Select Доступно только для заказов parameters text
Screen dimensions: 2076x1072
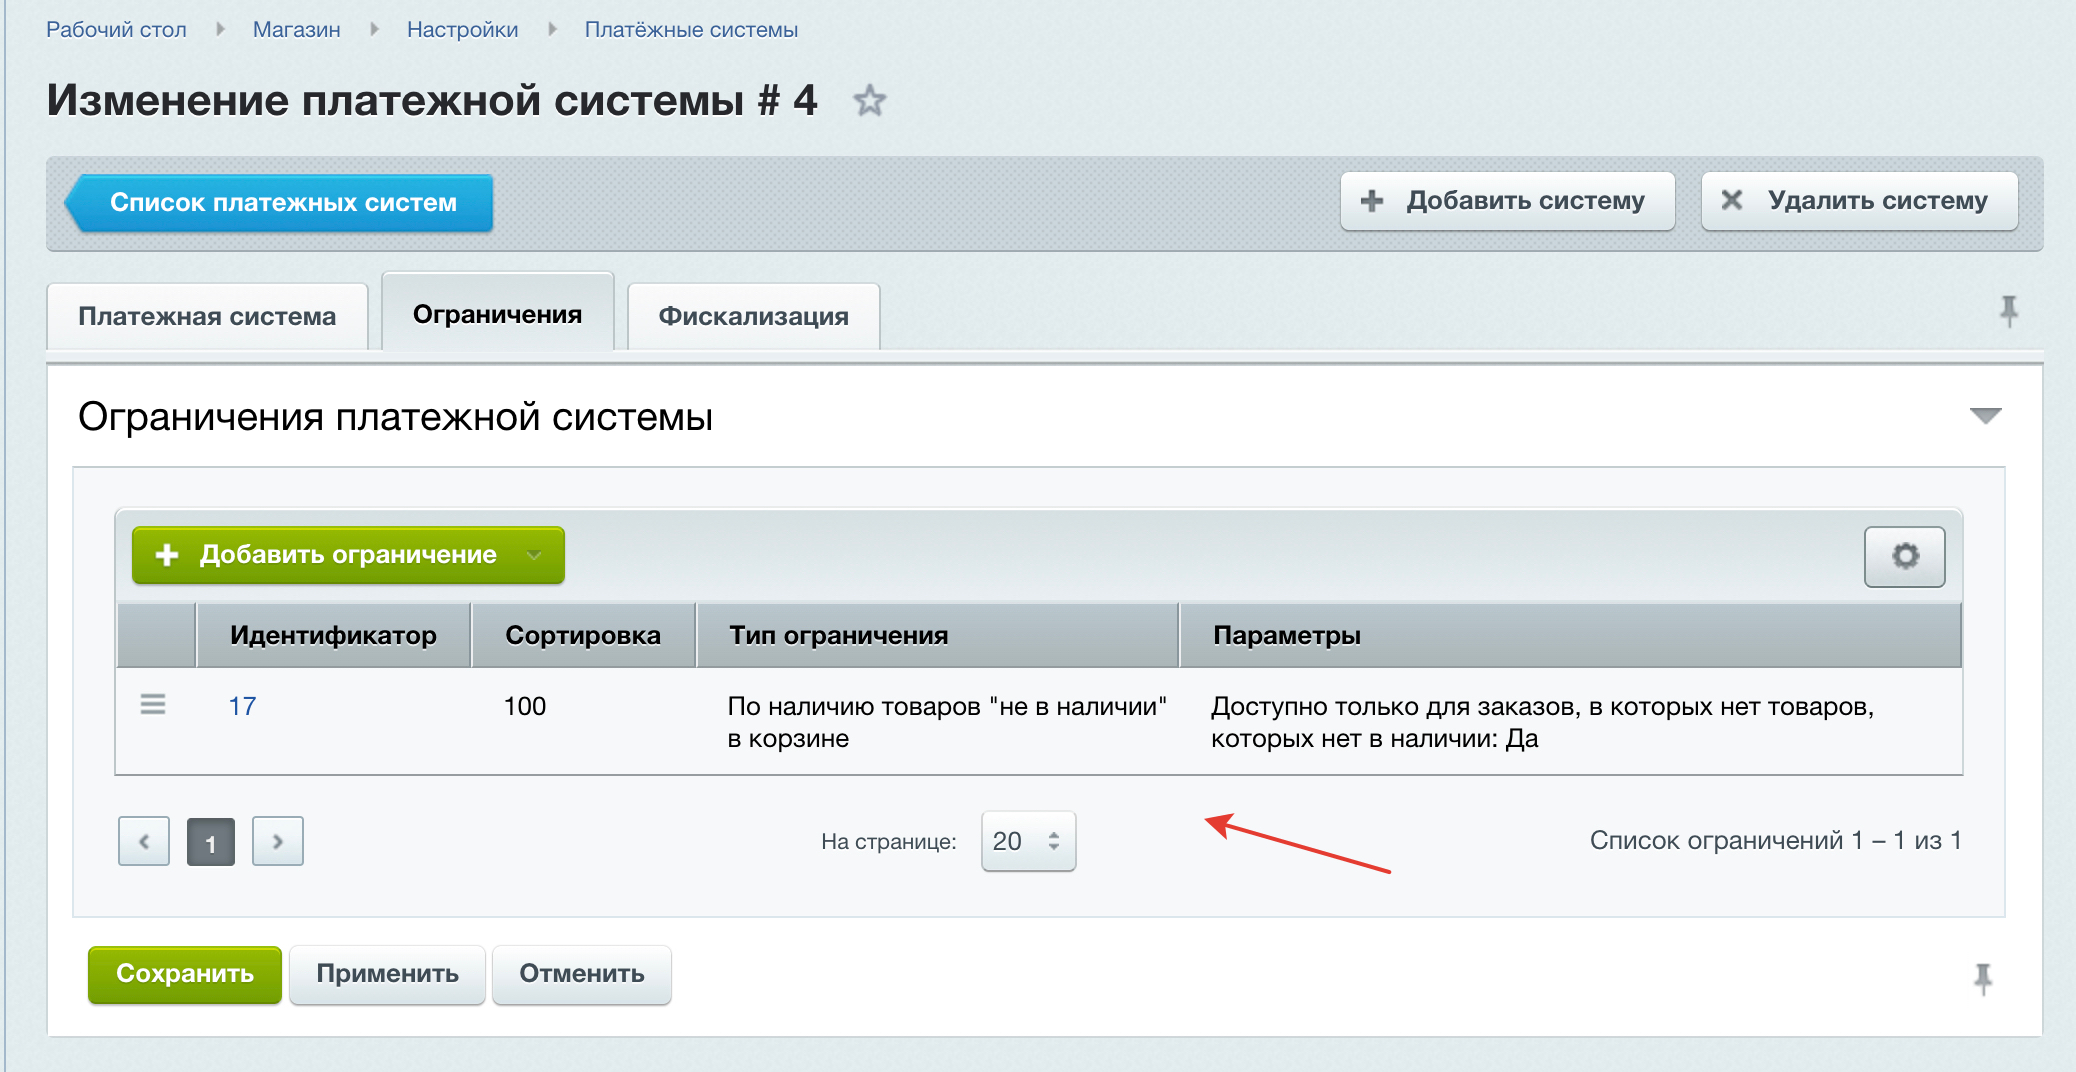pos(1542,722)
